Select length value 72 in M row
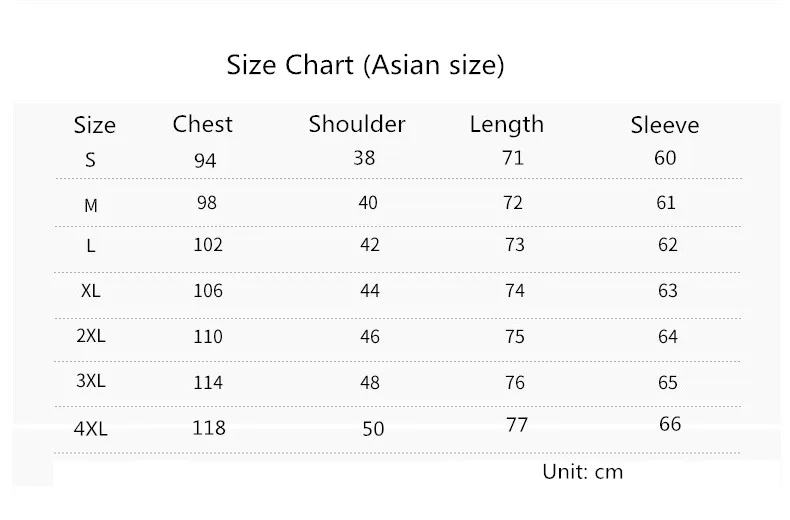This screenshot has width=790, height=520. pyautogui.click(x=513, y=203)
